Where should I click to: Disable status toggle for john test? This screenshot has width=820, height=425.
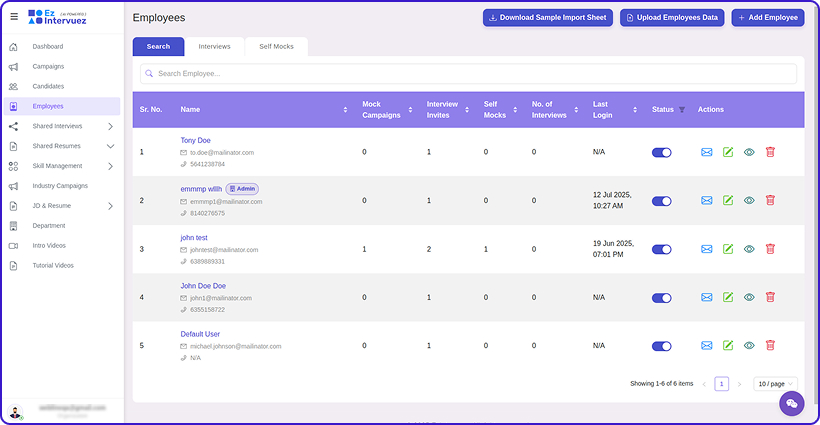[661, 249]
